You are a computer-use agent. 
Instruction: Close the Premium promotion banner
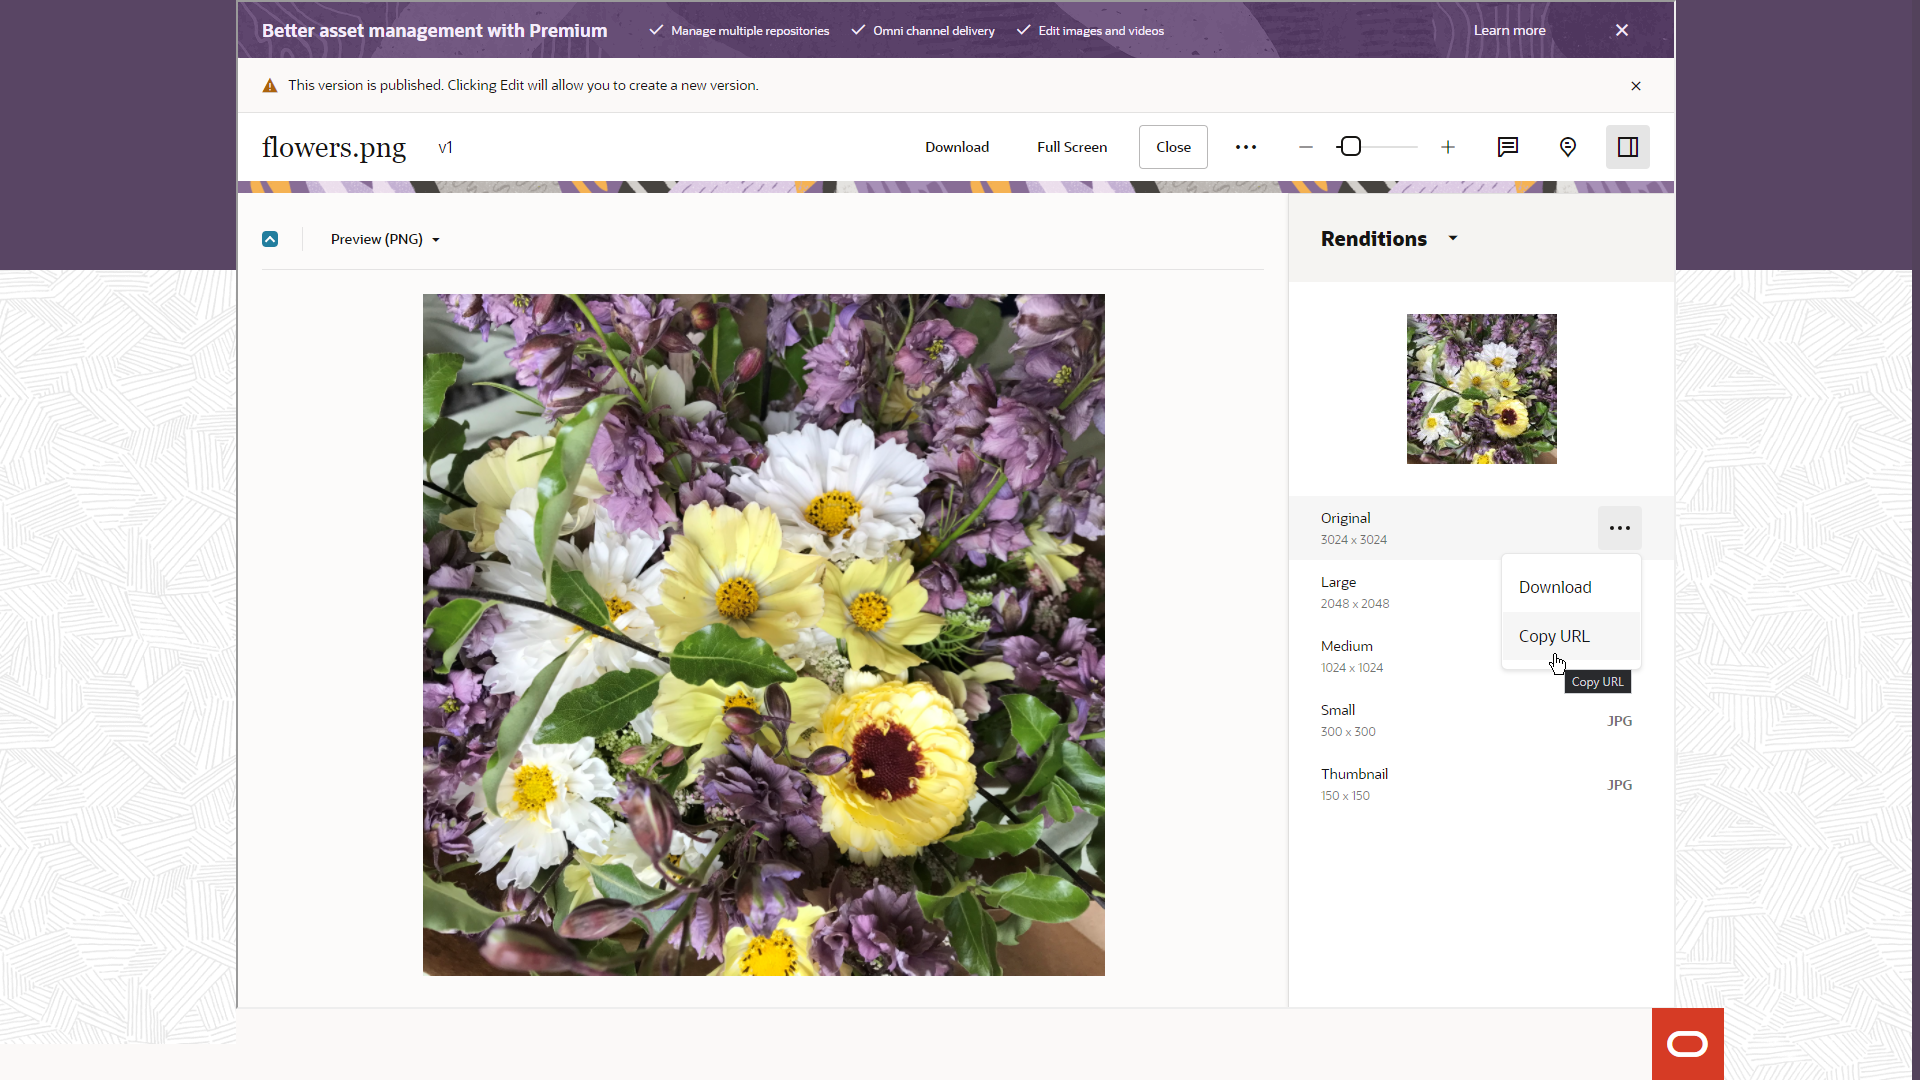[x=1621, y=30]
